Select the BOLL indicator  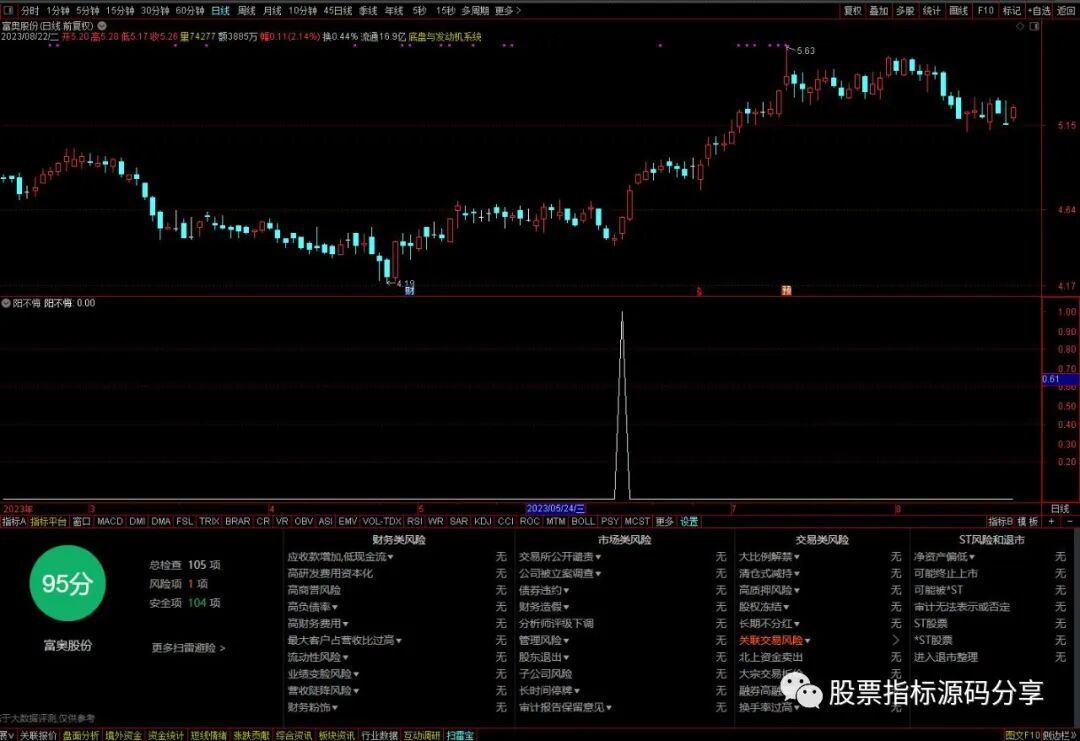pyautogui.click(x=583, y=521)
